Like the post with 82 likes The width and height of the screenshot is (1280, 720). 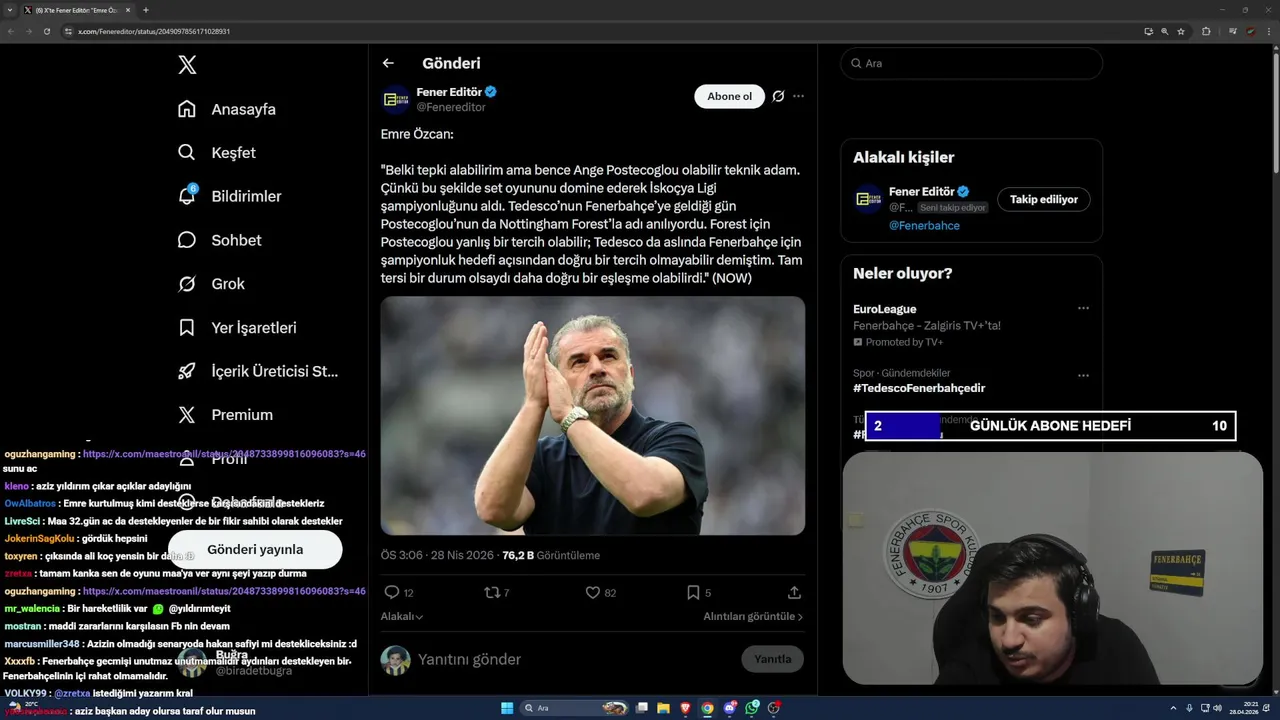pos(592,592)
